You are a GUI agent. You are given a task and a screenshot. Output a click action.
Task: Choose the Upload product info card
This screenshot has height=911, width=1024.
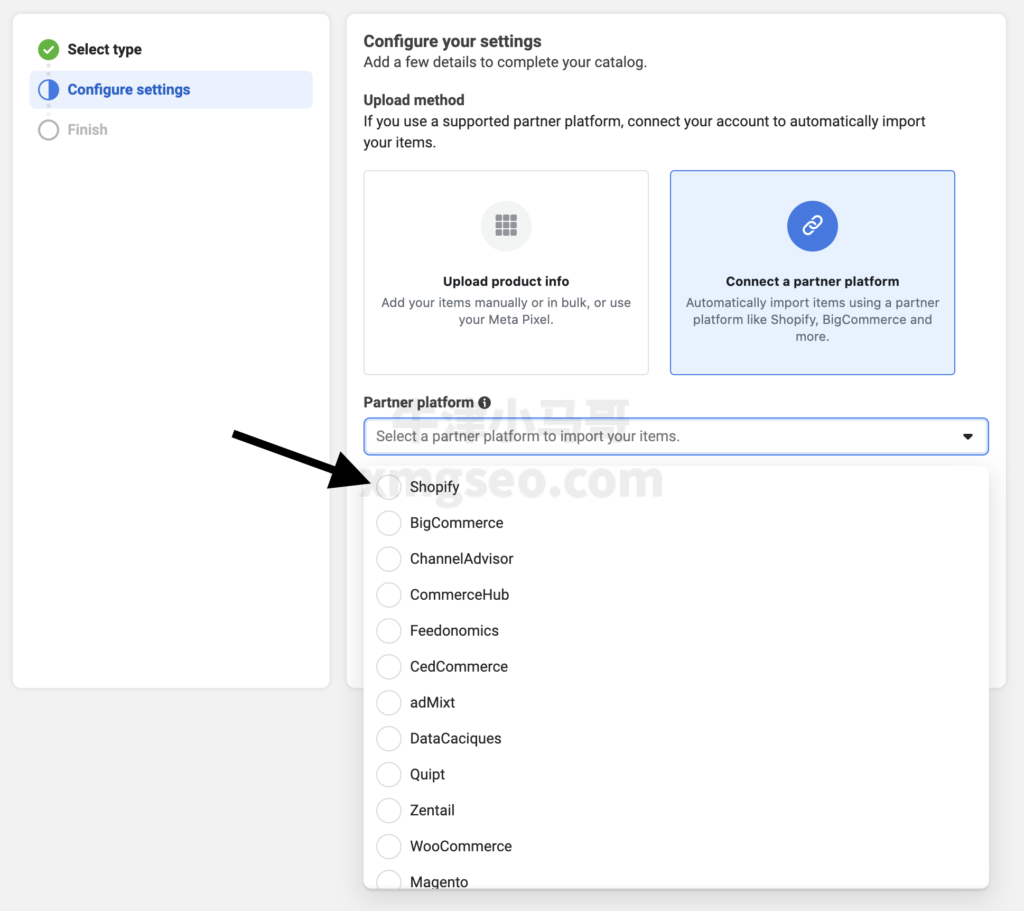click(x=506, y=272)
